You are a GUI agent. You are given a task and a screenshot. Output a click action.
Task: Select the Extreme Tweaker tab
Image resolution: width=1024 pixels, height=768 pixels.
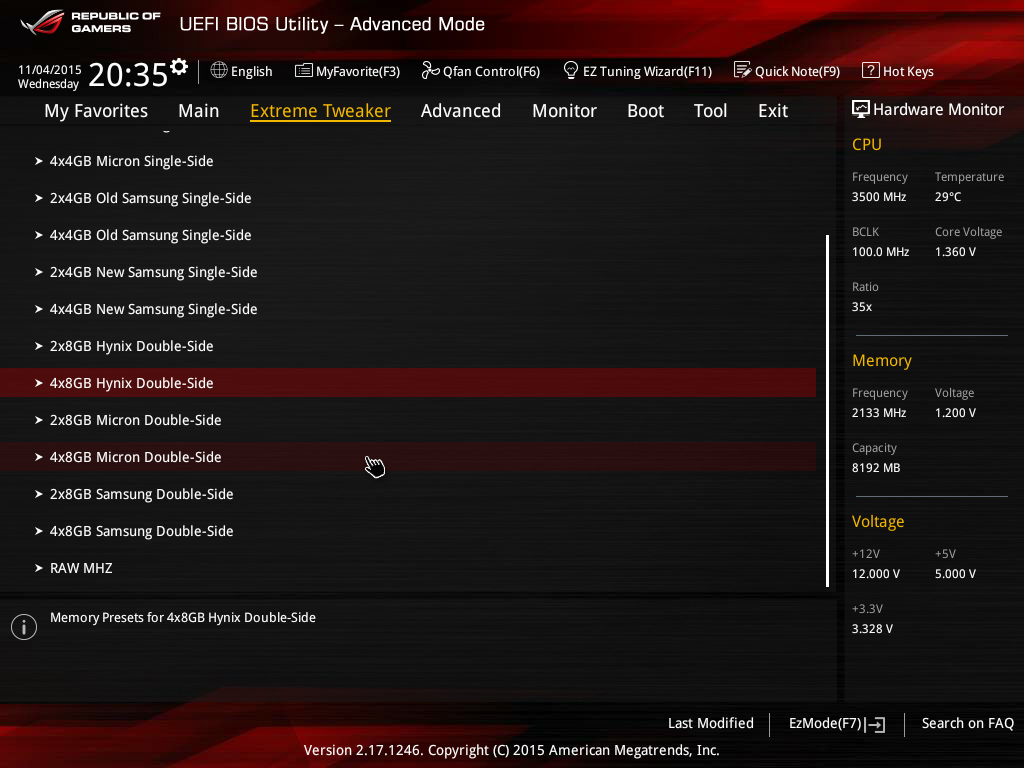click(321, 111)
